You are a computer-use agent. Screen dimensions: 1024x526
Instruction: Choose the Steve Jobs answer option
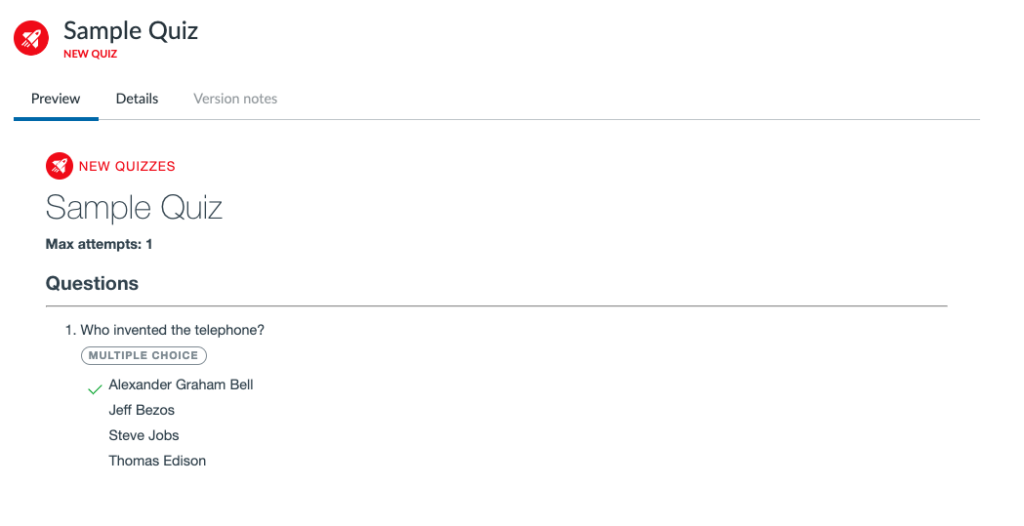144,435
